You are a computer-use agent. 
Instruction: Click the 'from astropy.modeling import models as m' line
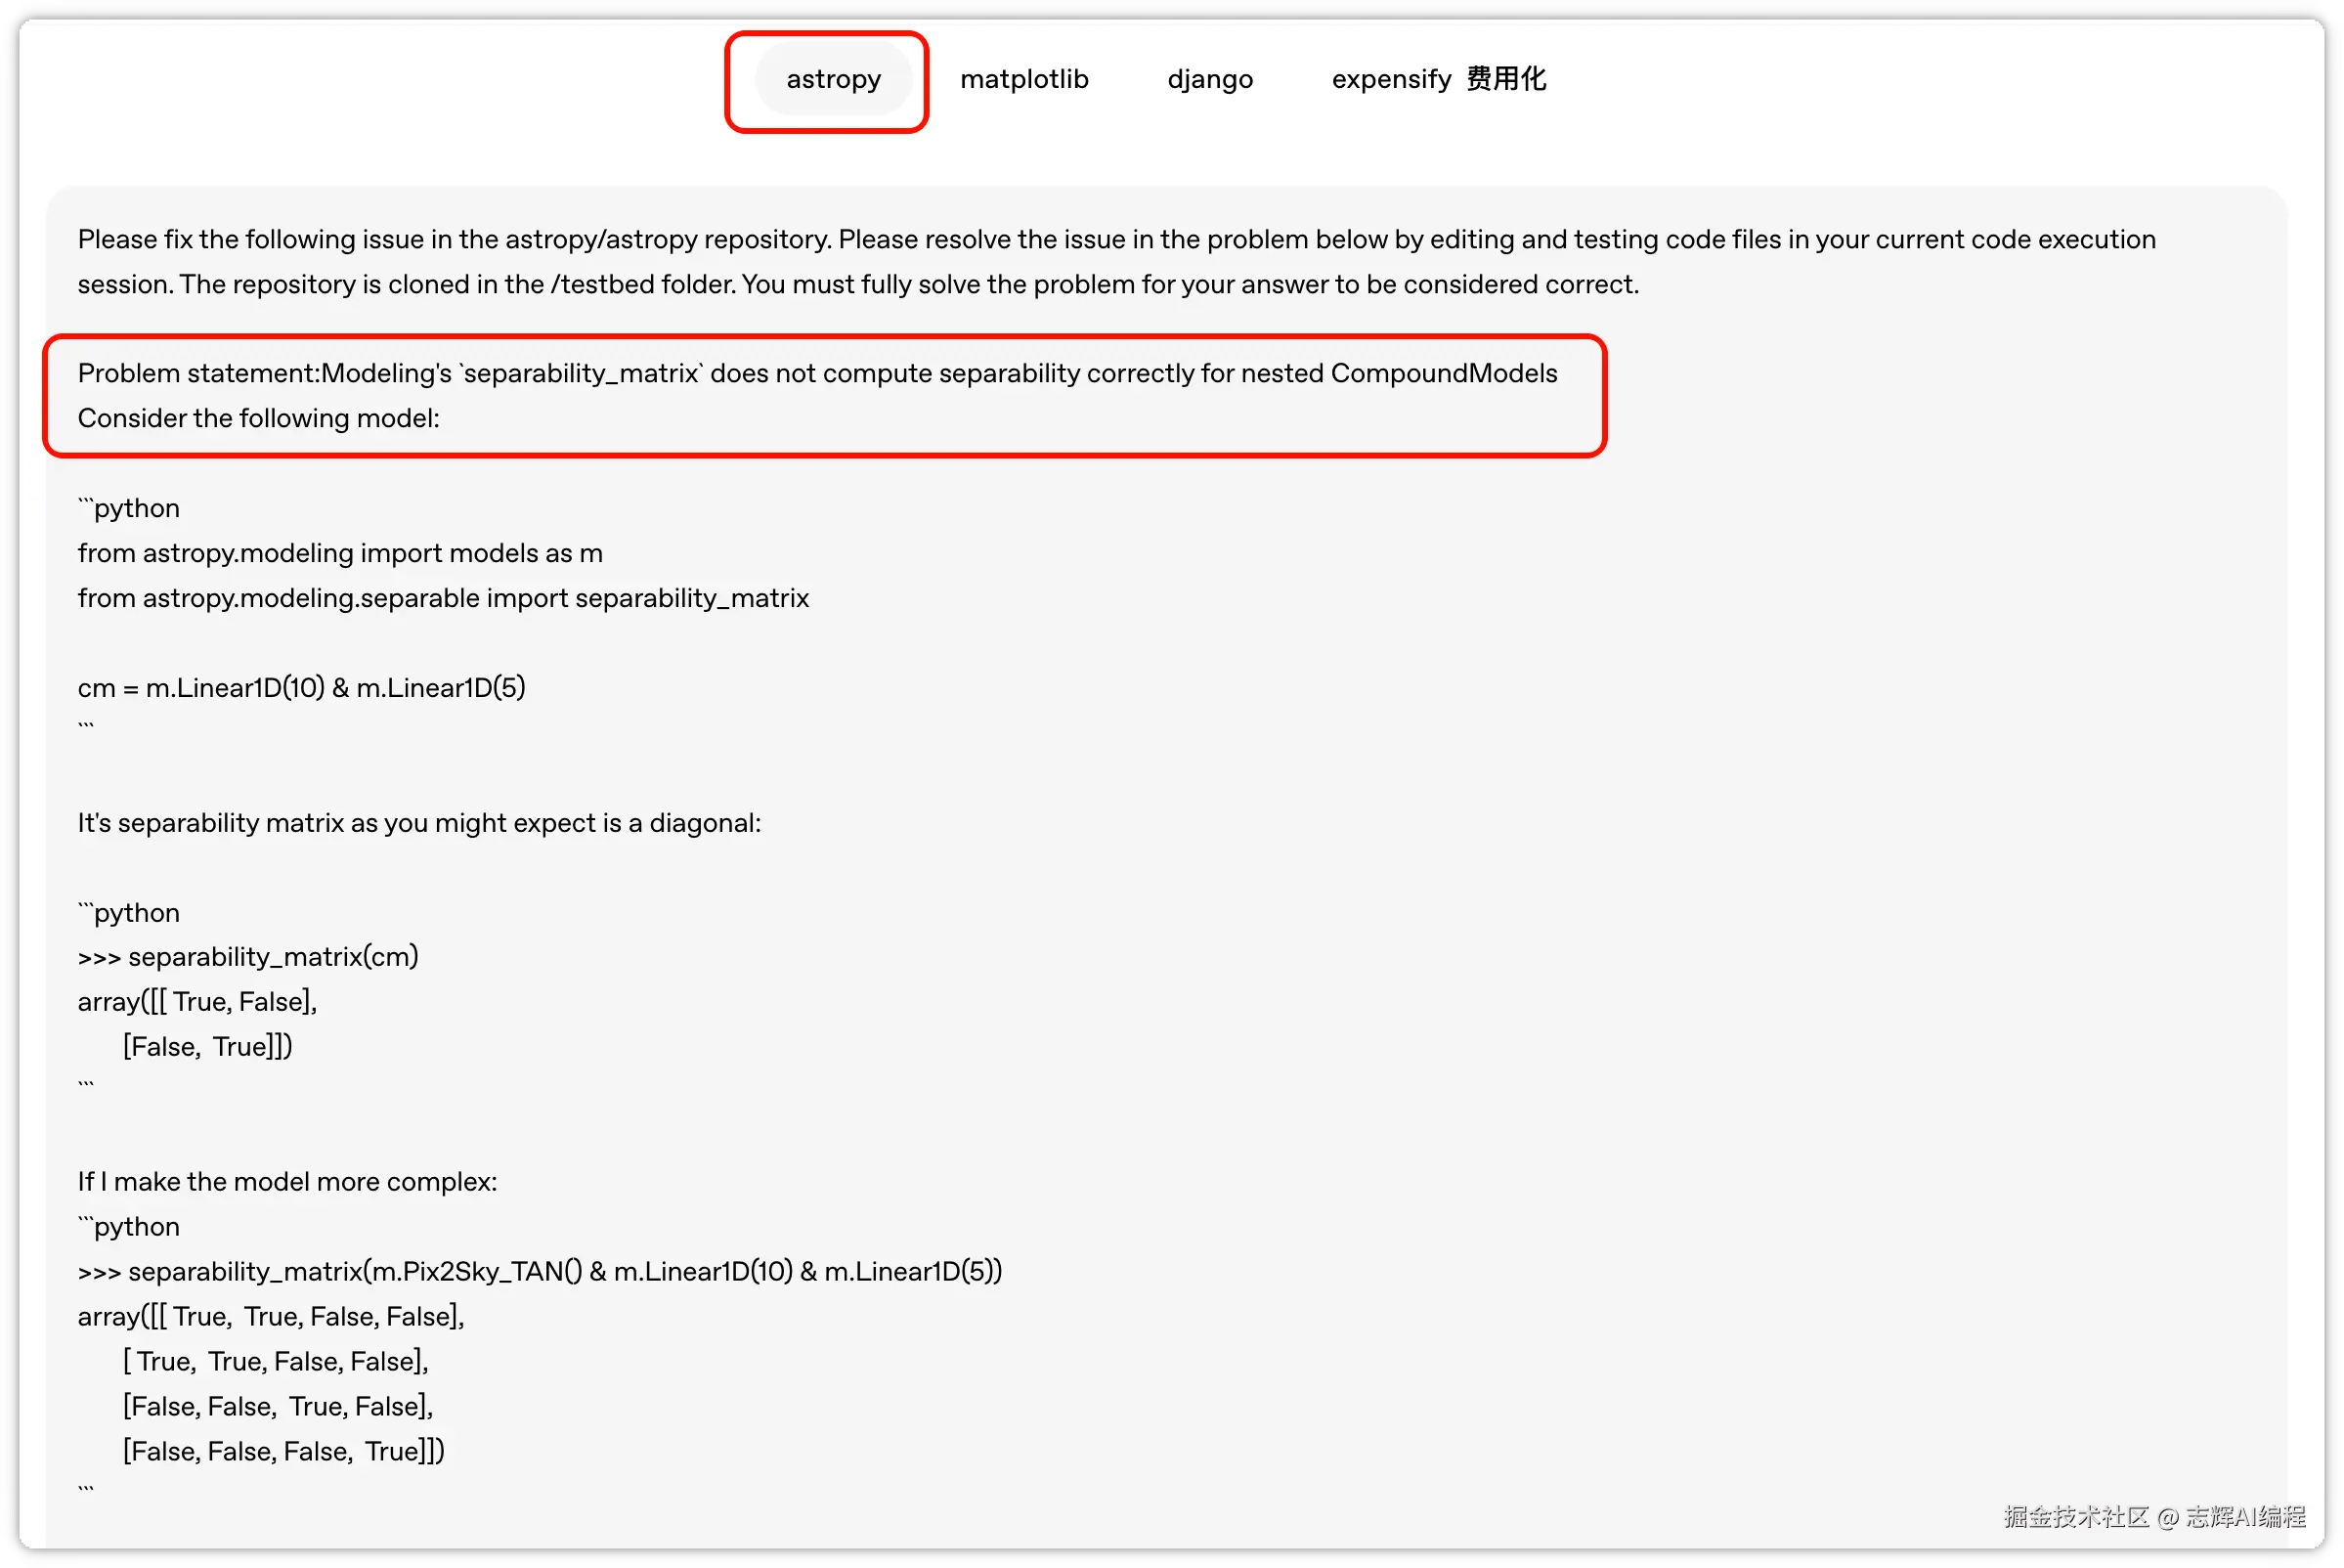(340, 553)
